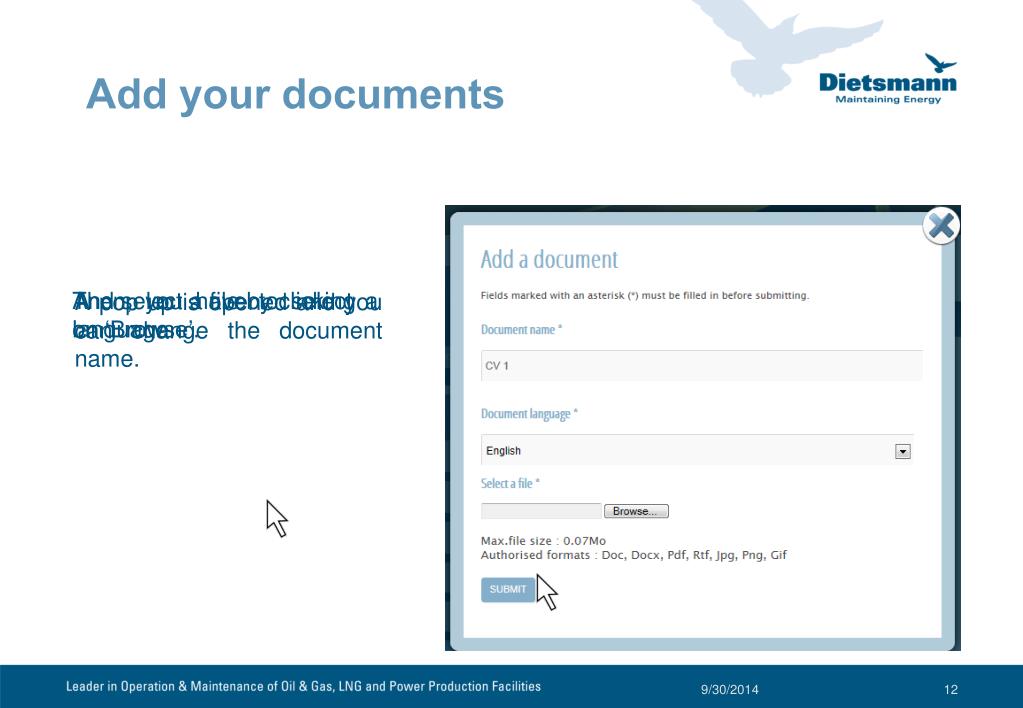
Task: Click the 'Add your documents' slide title
Action: (295, 94)
